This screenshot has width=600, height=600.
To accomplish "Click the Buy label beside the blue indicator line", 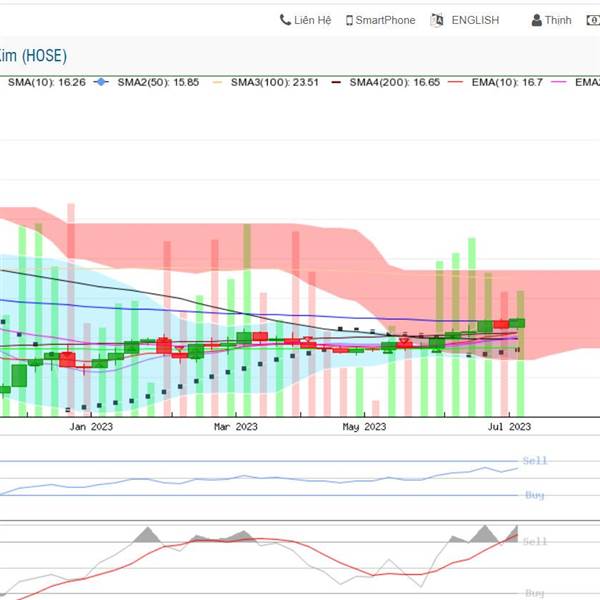I will [x=535, y=495].
